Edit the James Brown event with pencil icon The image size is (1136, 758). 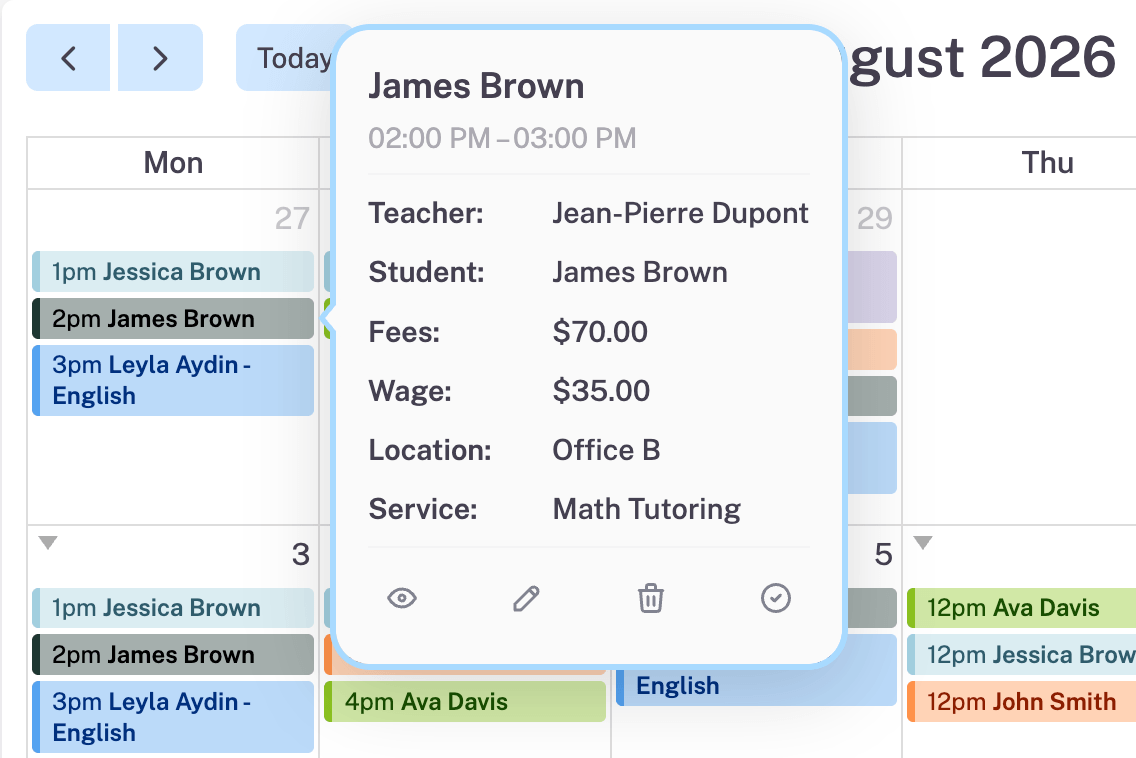tap(526, 599)
